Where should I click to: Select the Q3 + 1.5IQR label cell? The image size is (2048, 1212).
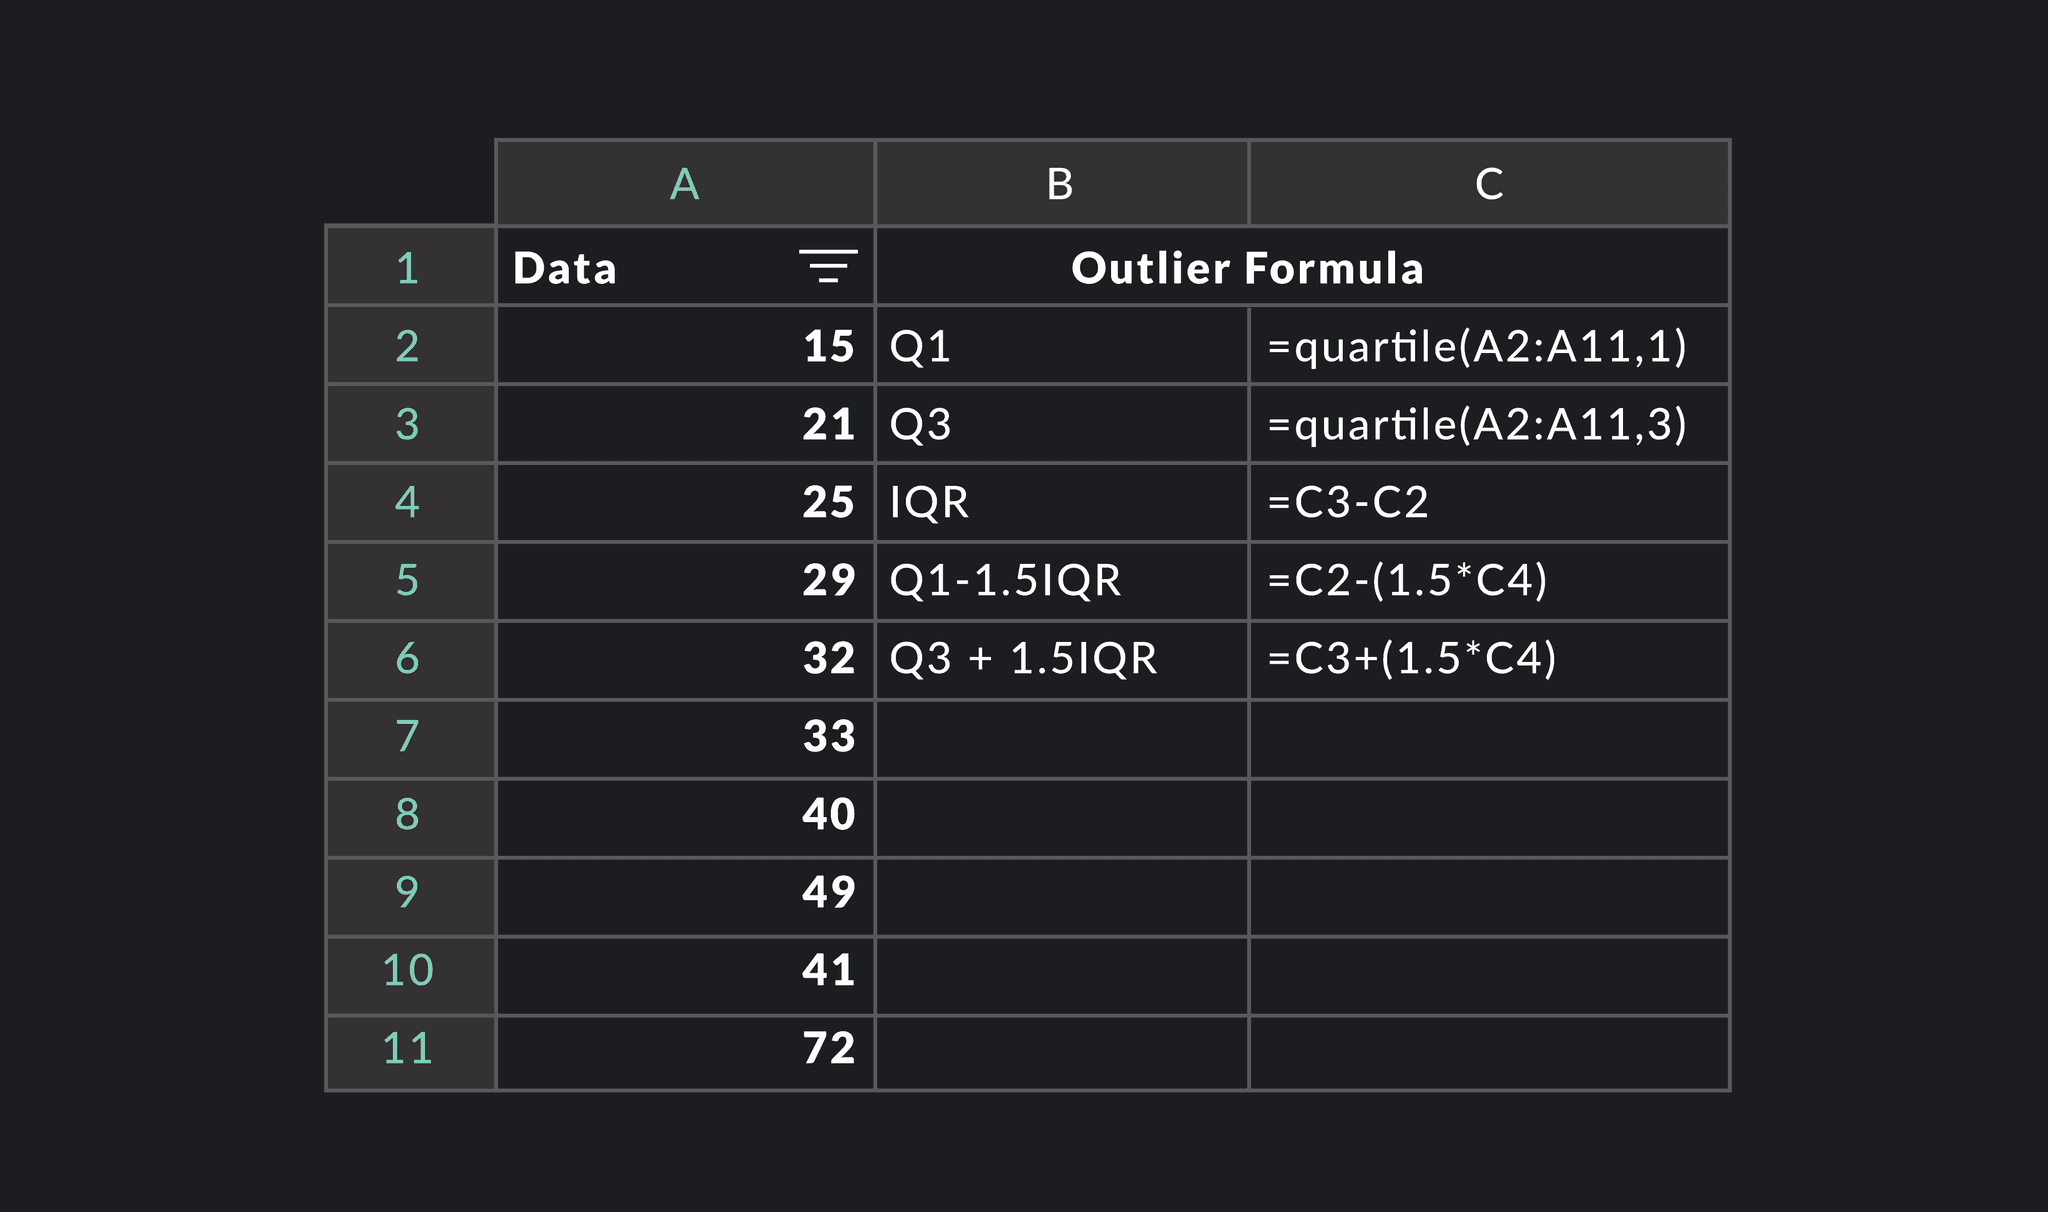pyautogui.click(x=1061, y=658)
